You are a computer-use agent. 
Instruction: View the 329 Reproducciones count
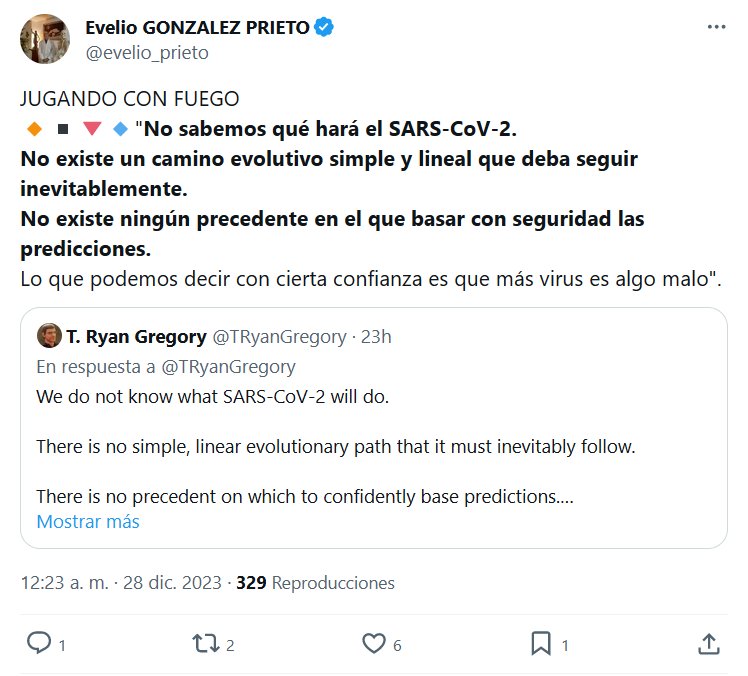pos(315,583)
